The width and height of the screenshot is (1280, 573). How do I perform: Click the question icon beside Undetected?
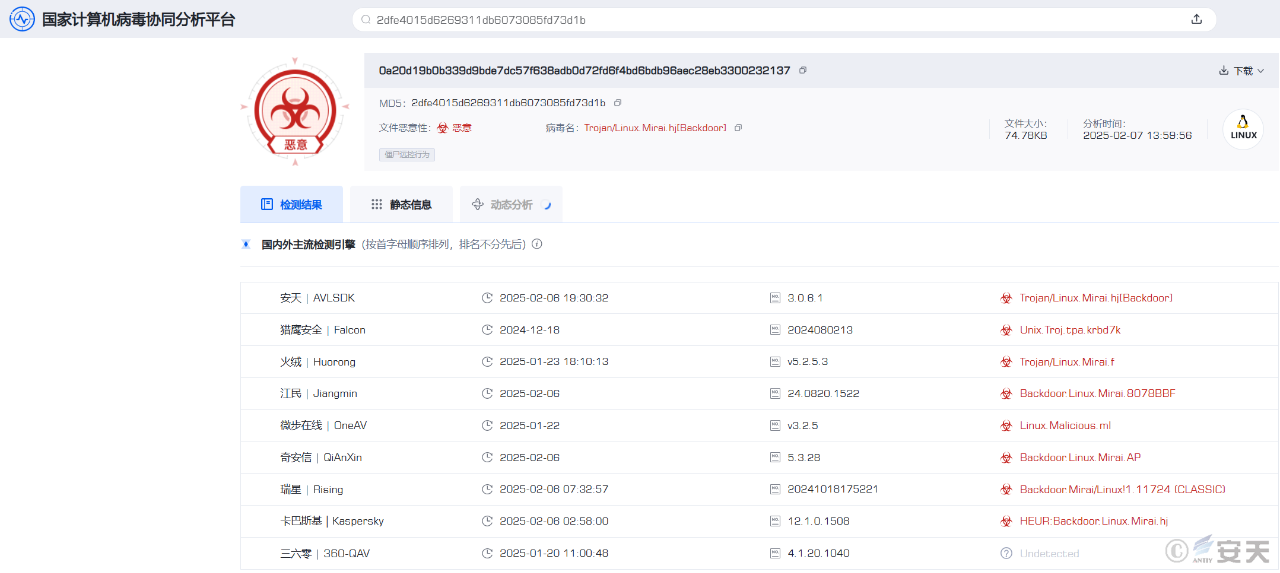point(1006,553)
